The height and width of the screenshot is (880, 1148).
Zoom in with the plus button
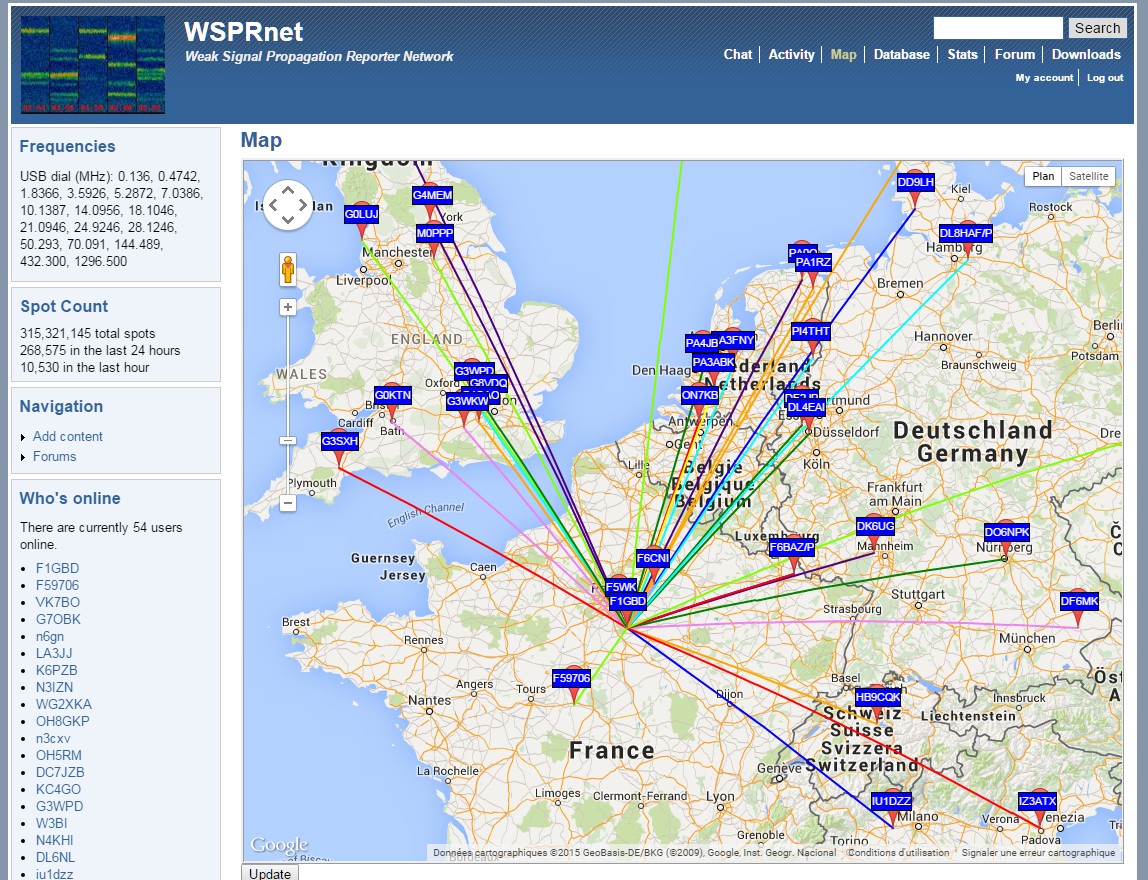pos(288,307)
